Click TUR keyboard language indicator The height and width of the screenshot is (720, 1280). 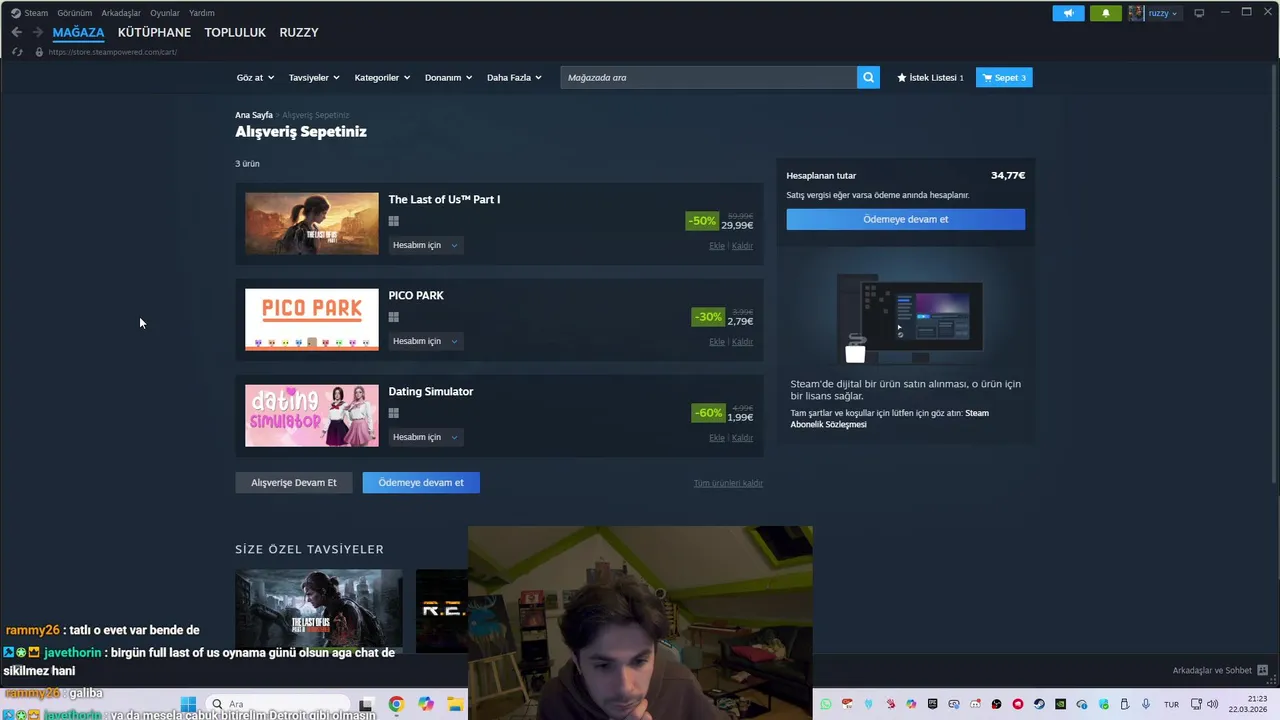pyautogui.click(x=1171, y=704)
